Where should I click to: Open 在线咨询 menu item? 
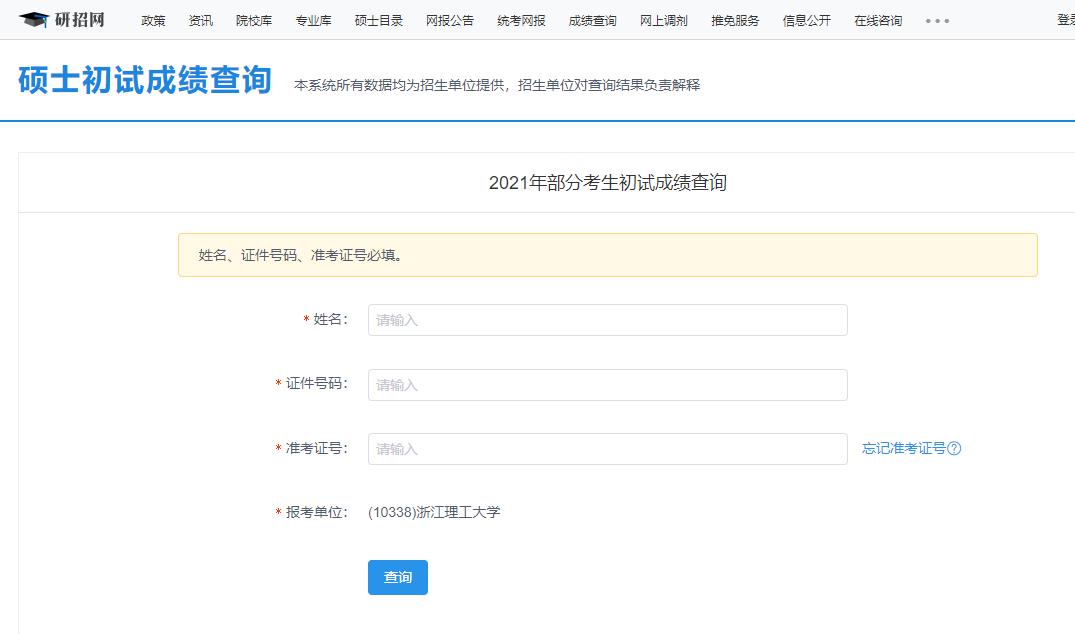pyautogui.click(x=878, y=21)
